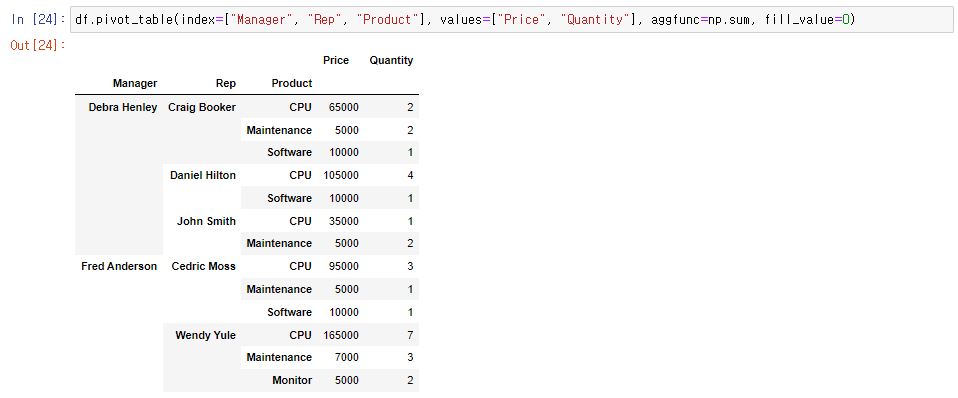Select the Debra Henley manager cell
Screen dimensions: 958x398
point(123,107)
